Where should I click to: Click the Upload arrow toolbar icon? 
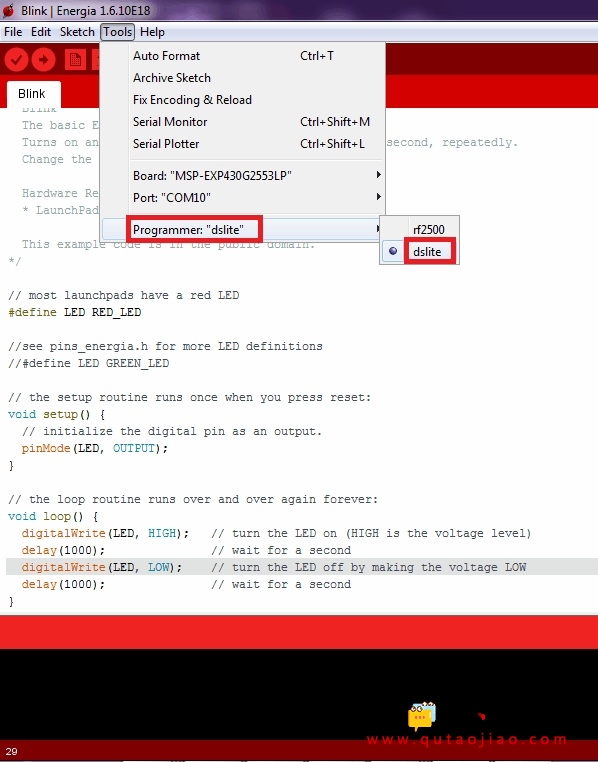(44, 60)
